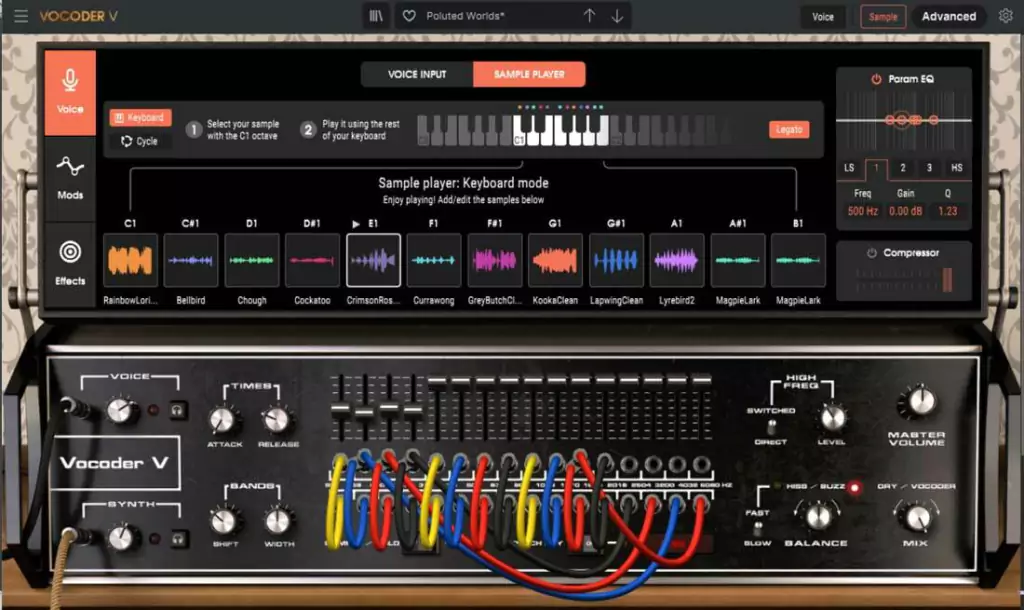Viewport: 1024px width, 610px height.
Task: Click the Synth input level knob
Action: coord(121,538)
